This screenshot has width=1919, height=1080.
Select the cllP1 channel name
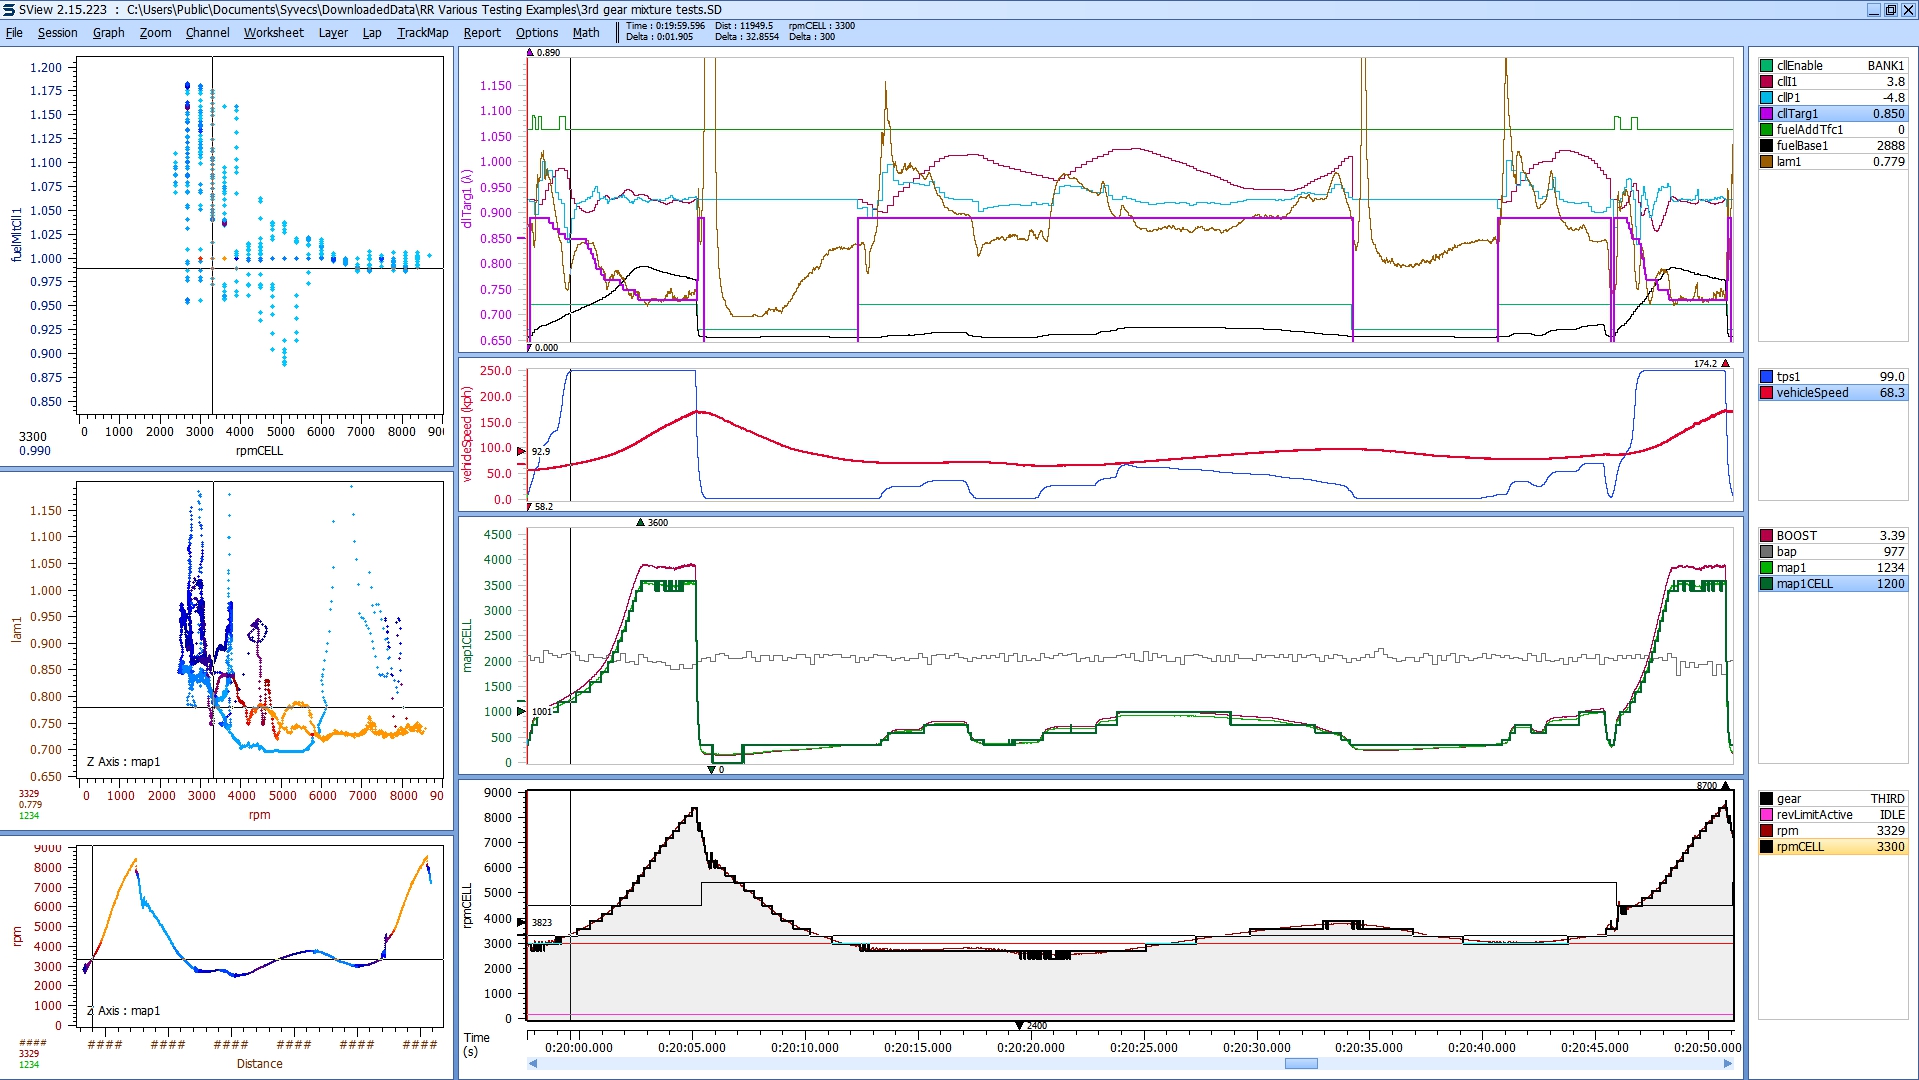[1788, 98]
